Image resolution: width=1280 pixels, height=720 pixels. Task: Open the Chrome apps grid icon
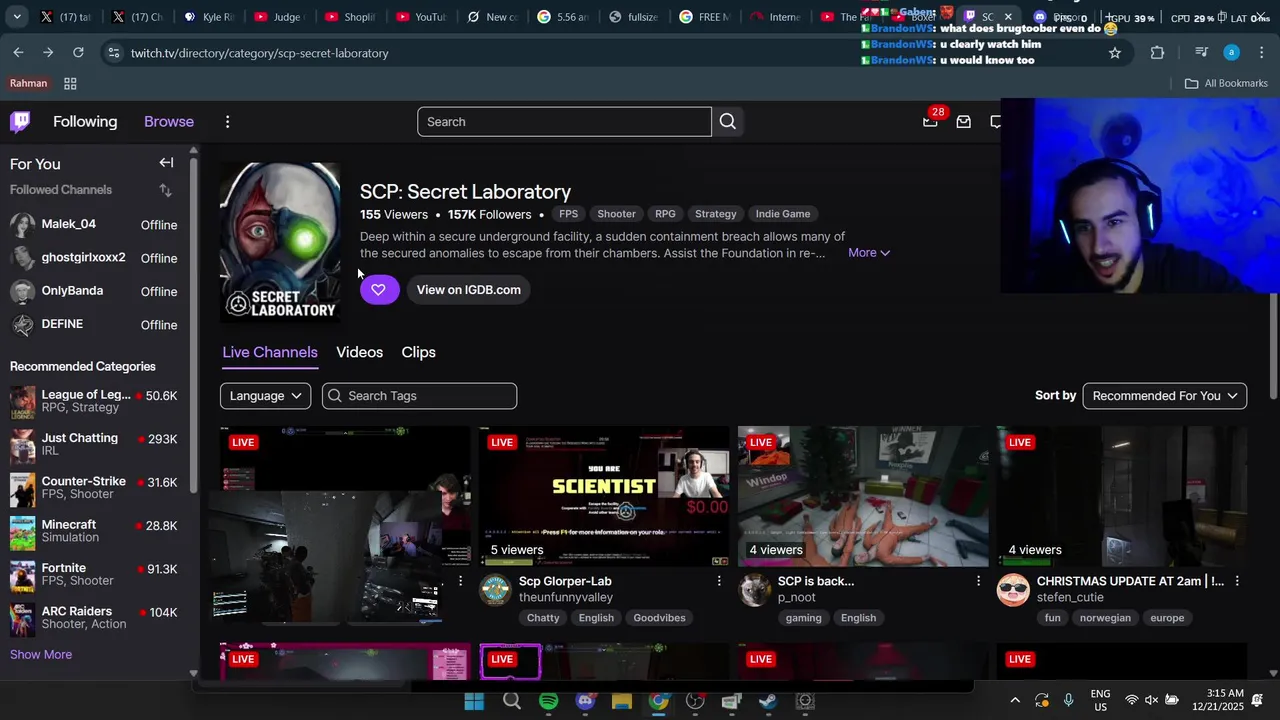70,84
